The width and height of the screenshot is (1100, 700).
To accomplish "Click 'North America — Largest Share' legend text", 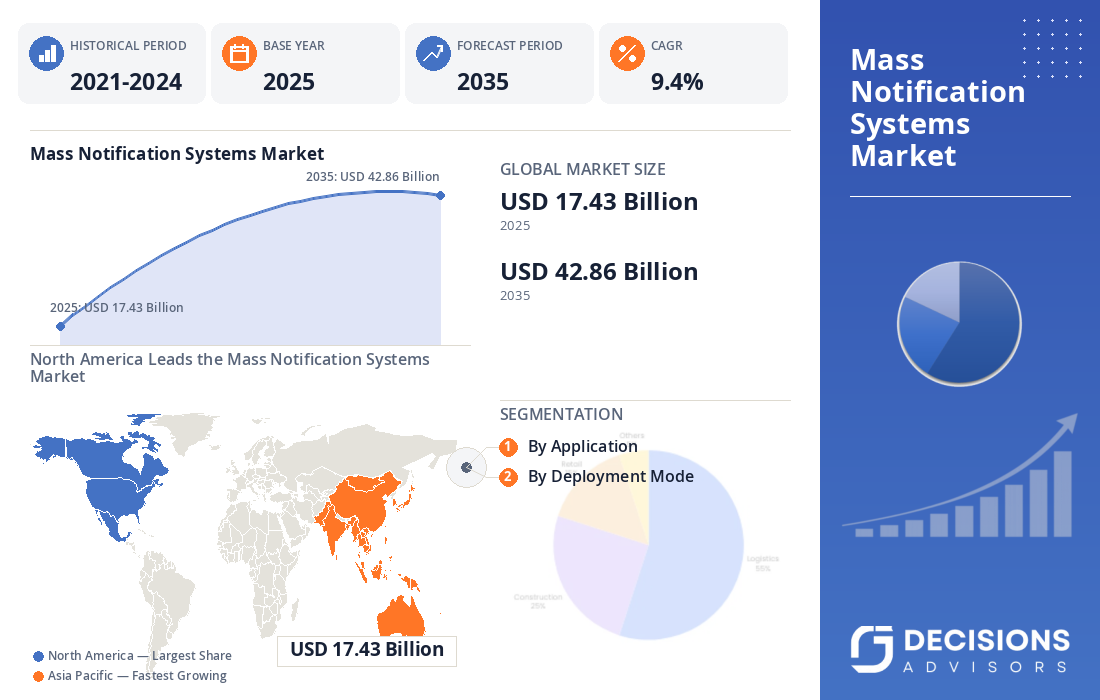I will point(140,656).
